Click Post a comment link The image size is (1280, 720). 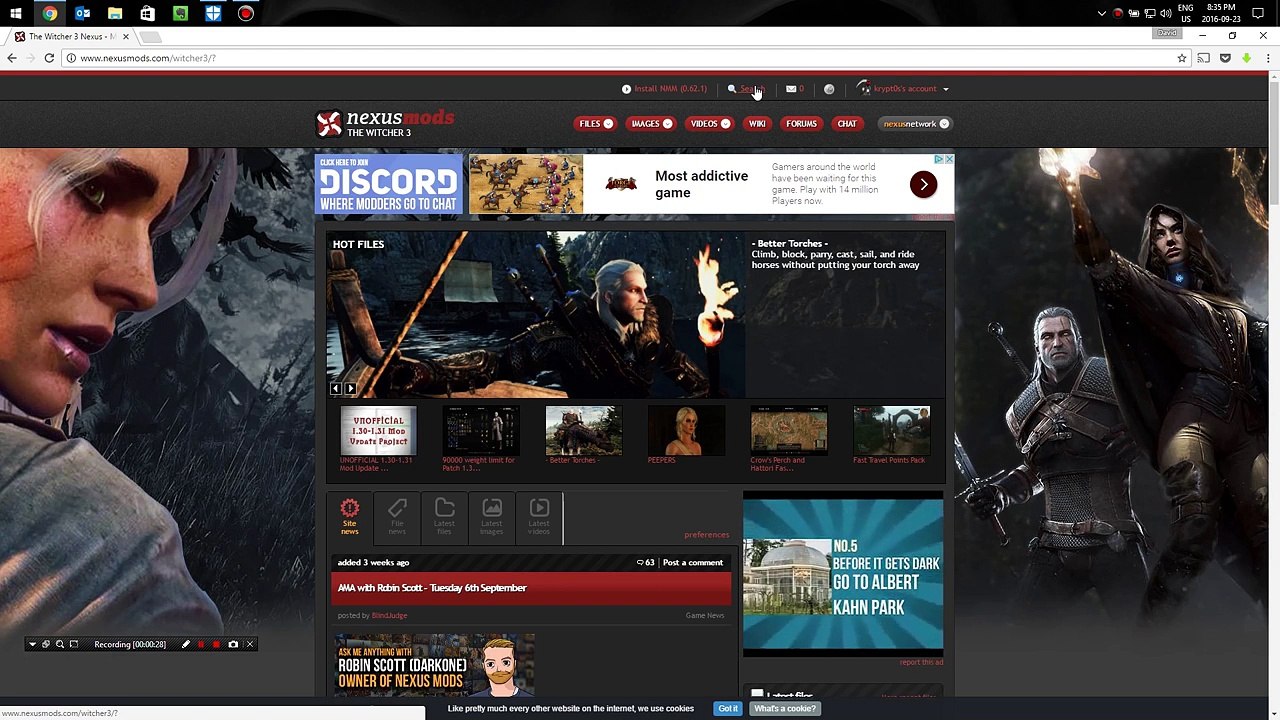(692, 563)
